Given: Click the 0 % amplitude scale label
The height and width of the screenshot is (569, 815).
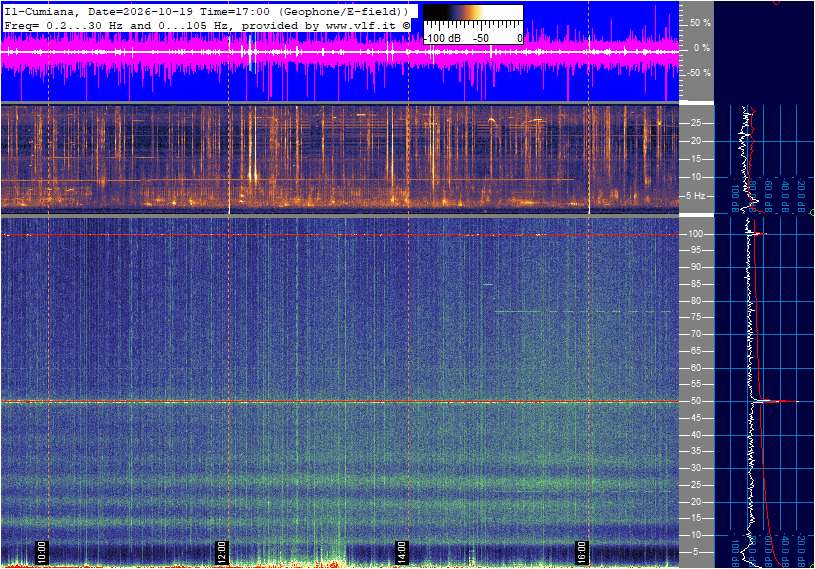Looking at the screenshot, I should (702, 48).
